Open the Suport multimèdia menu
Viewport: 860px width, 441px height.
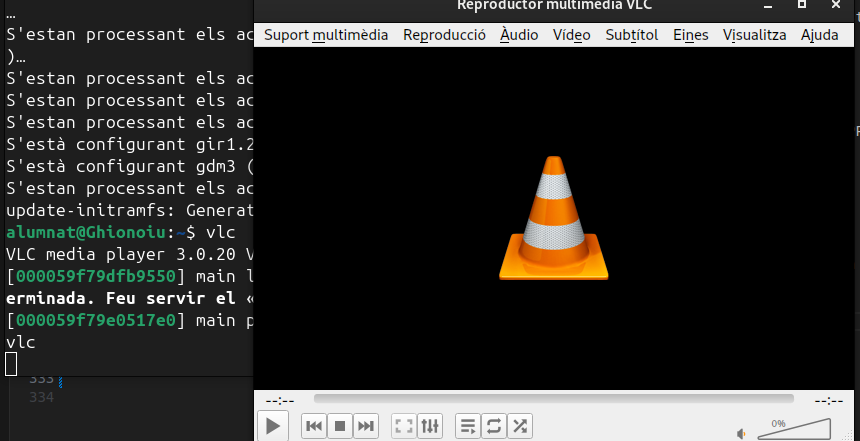tap(326, 35)
